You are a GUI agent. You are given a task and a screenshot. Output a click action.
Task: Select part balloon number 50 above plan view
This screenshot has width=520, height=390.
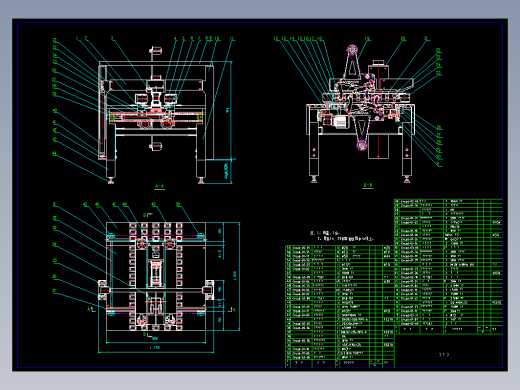coord(178,204)
